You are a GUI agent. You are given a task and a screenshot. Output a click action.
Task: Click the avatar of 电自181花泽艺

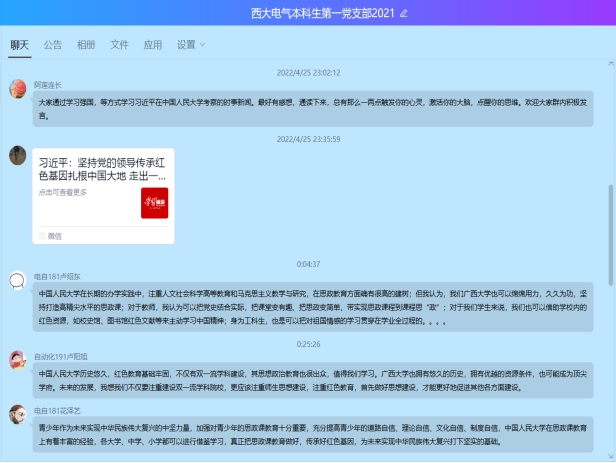(x=18, y=414)
